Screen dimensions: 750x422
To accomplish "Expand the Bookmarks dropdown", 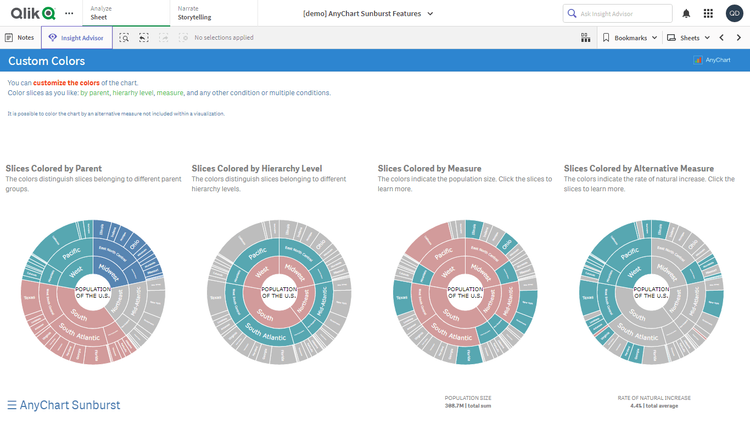I will pyautogui.click(x=630, y=37).
